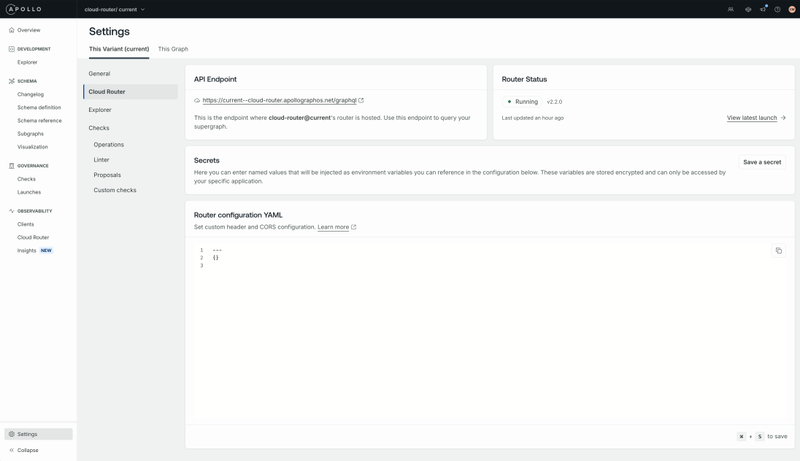Click inside the YAML editor on line 2
The height and width of the screenshot is (461, 800).
coord(216,258)
